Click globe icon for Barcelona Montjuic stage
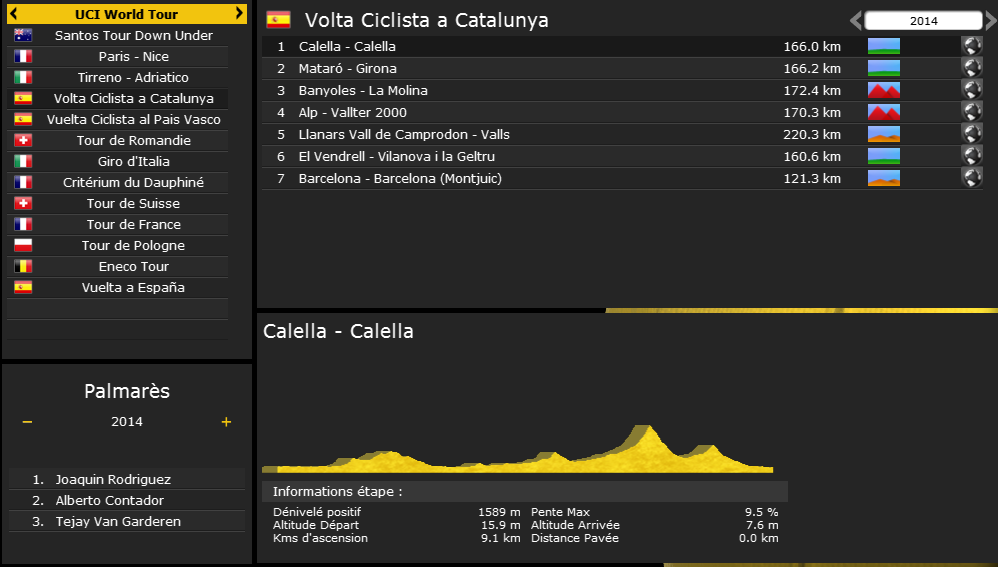The image size is (998, 567). coord(971,178)
